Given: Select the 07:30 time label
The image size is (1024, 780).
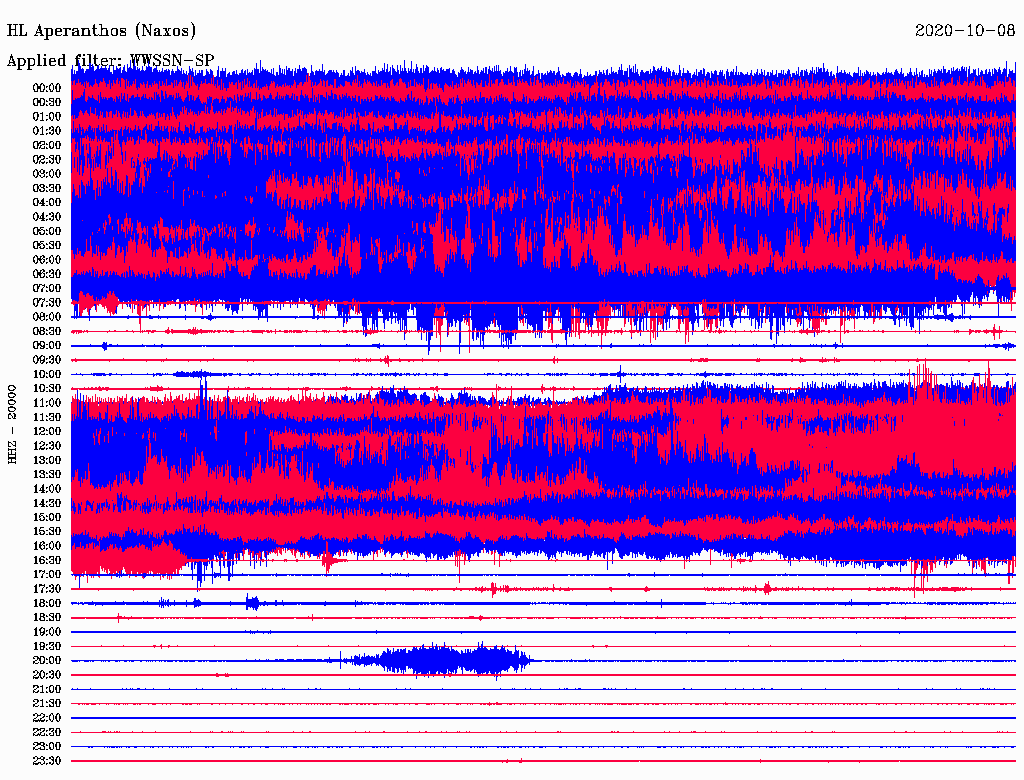Looking at the screenshot, I should point(47,302).
